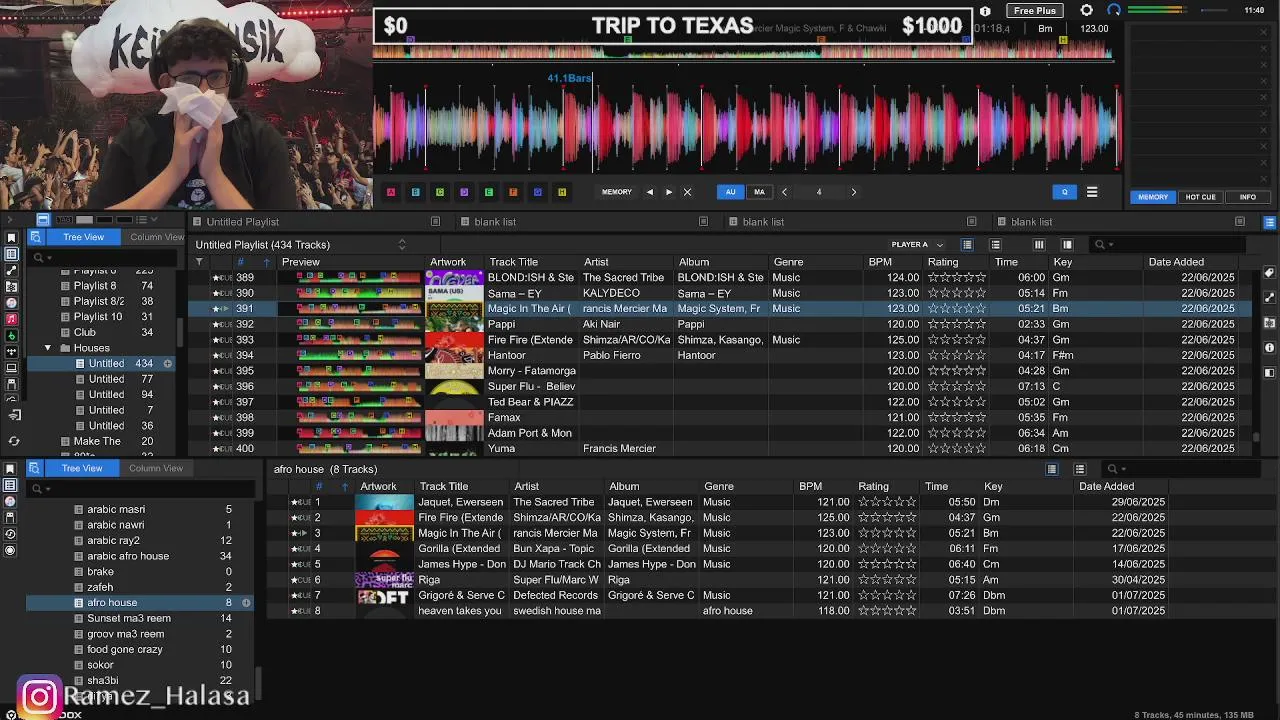Image resolution: width=1280 pixels, height=720 pixels.
Task: Switch to MEMORY panel tab
Action: click(x=1152, y=197)
